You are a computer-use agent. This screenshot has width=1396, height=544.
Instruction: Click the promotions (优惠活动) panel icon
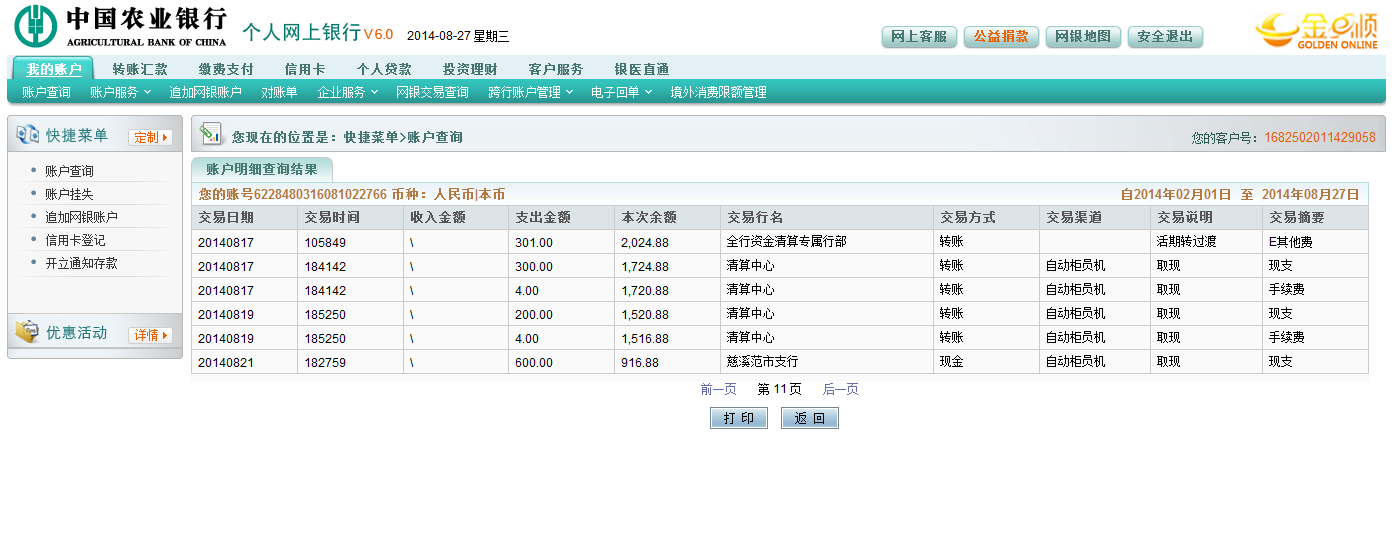27,333
